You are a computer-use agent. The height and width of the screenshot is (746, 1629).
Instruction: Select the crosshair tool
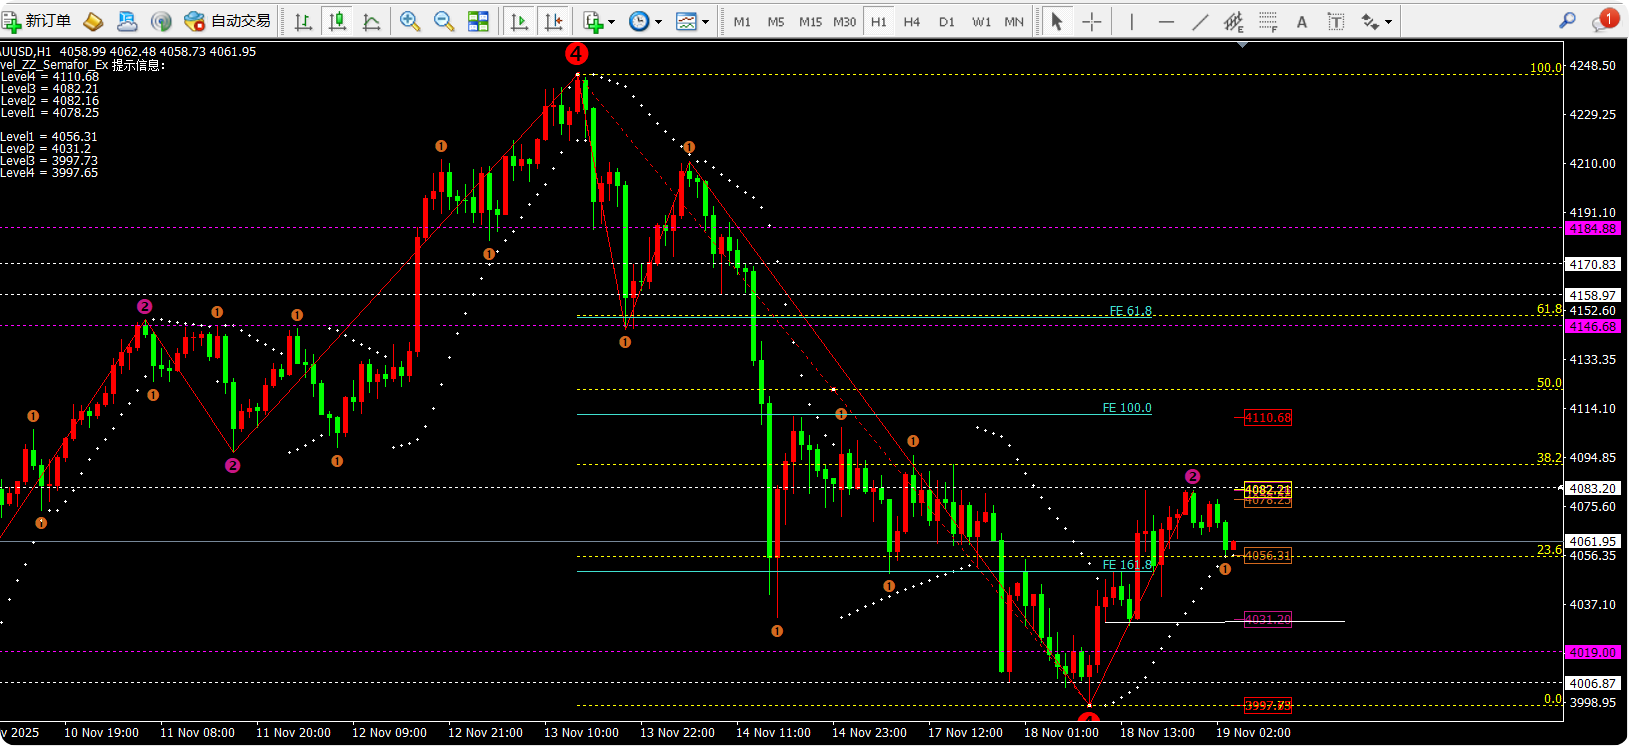tap(1092, 21)
